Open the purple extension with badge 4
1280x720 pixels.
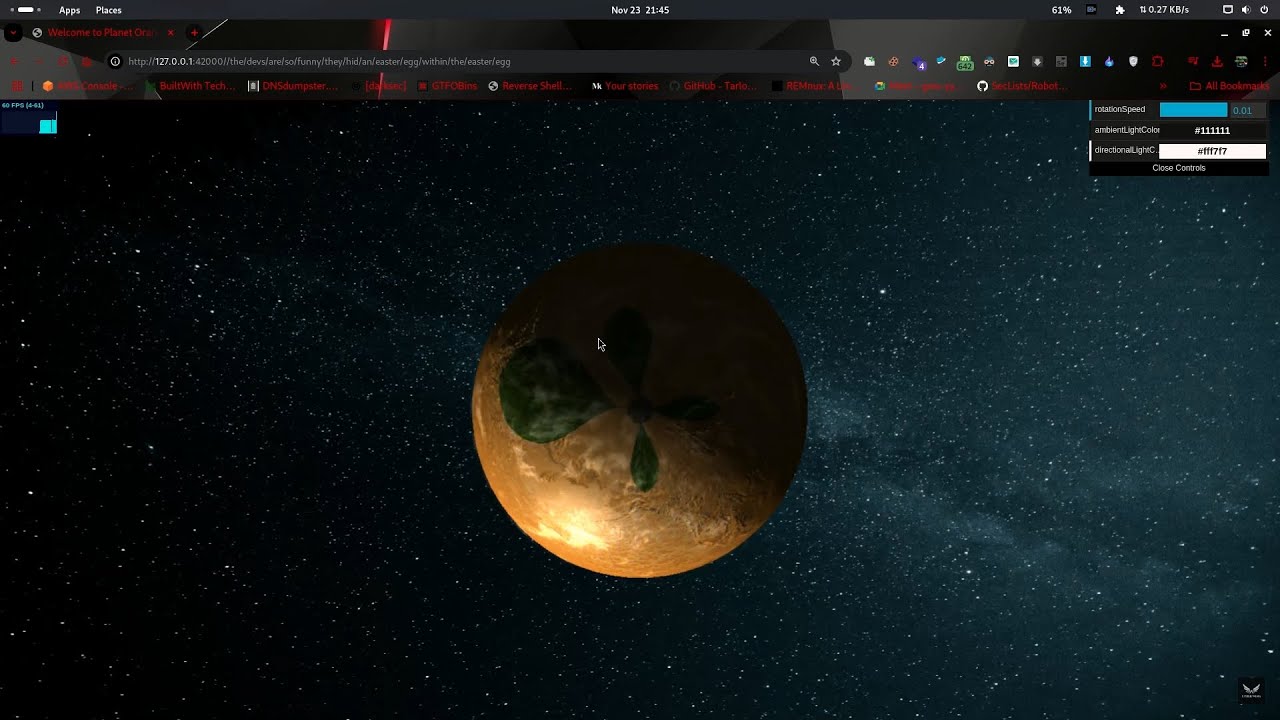point(918,62)
